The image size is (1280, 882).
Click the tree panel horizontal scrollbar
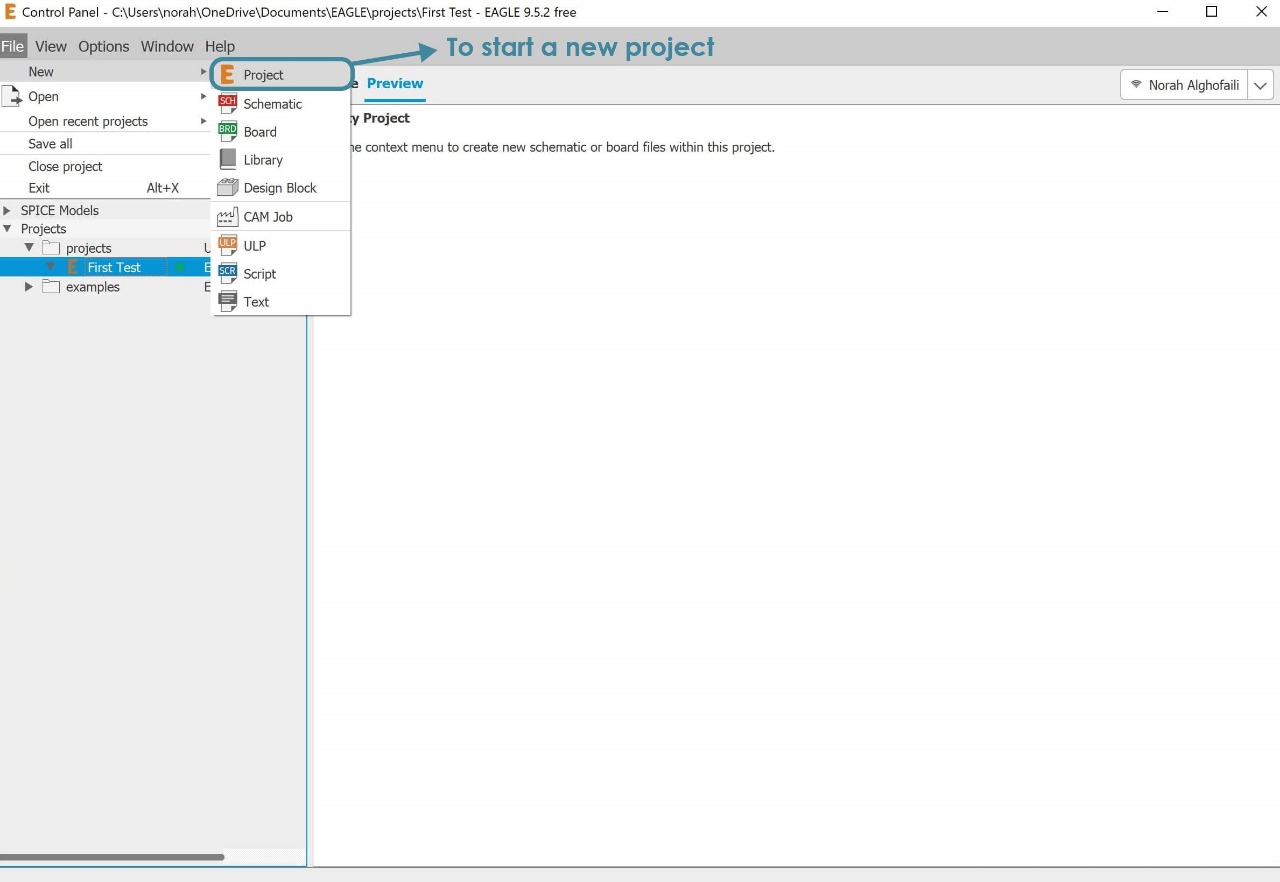click(112, 857)
